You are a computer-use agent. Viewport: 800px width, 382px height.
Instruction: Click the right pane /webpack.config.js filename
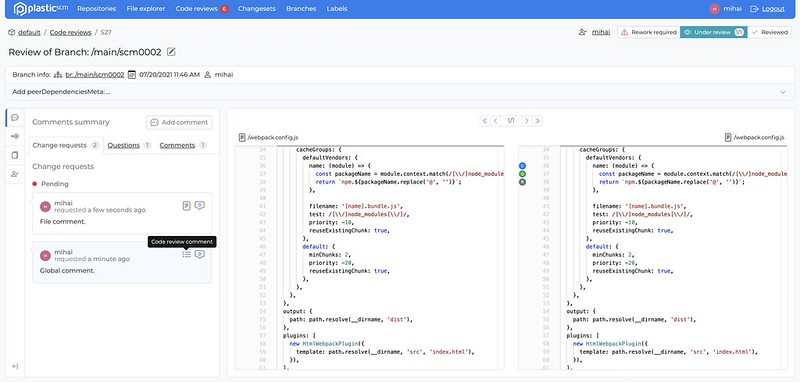[759, 137]
